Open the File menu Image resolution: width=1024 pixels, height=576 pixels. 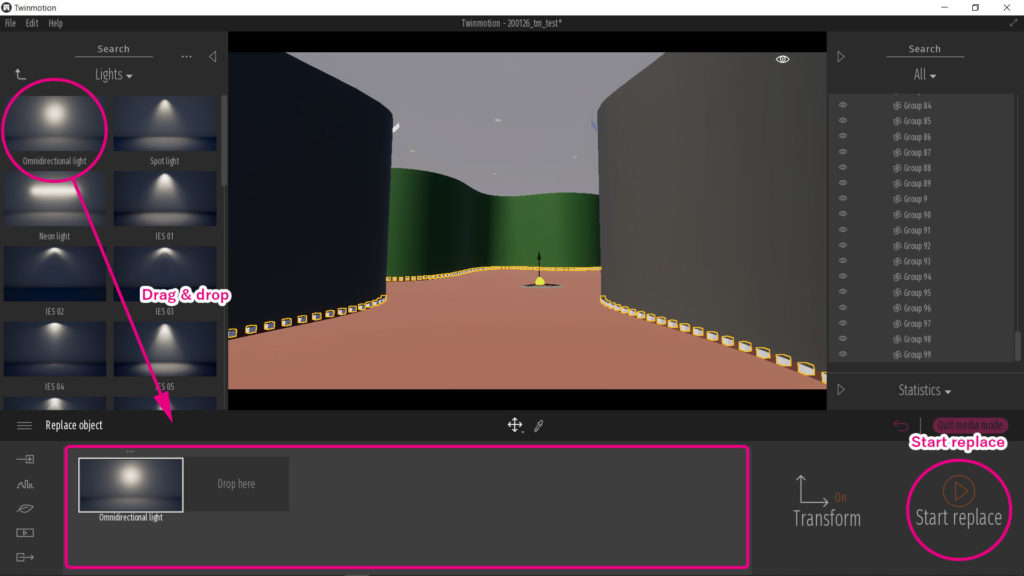pos(10,23)
